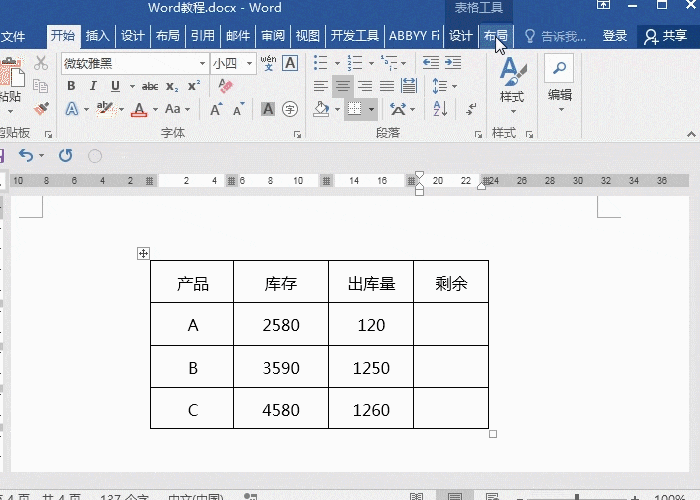Open underline style dropdown arrow
700x500 pixels.
click(132, 86)
